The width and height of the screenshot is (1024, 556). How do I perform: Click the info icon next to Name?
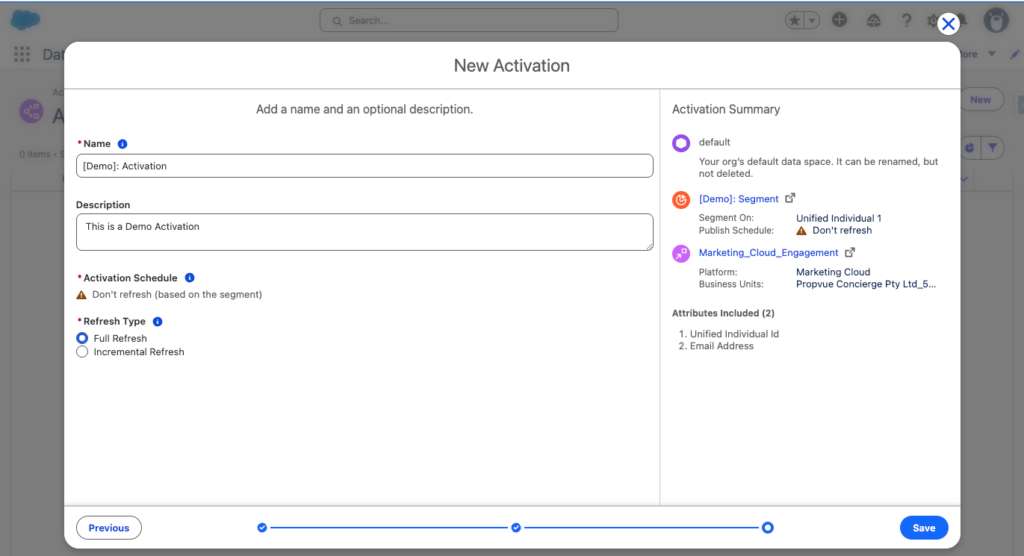click(123, 144)
